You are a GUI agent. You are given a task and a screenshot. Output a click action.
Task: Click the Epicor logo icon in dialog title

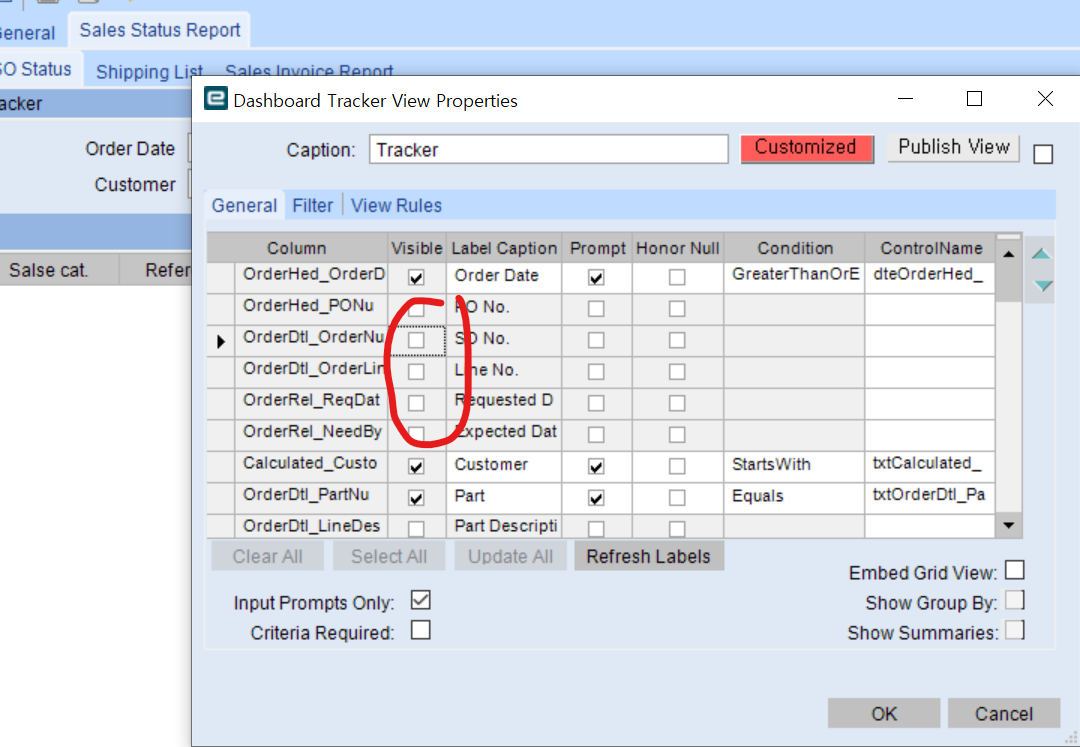pos(216,99)
